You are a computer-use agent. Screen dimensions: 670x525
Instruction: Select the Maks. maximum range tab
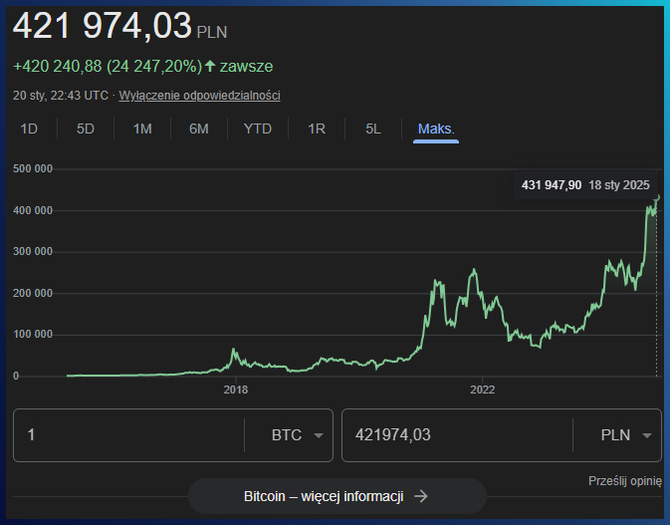(x=436, y=129)
